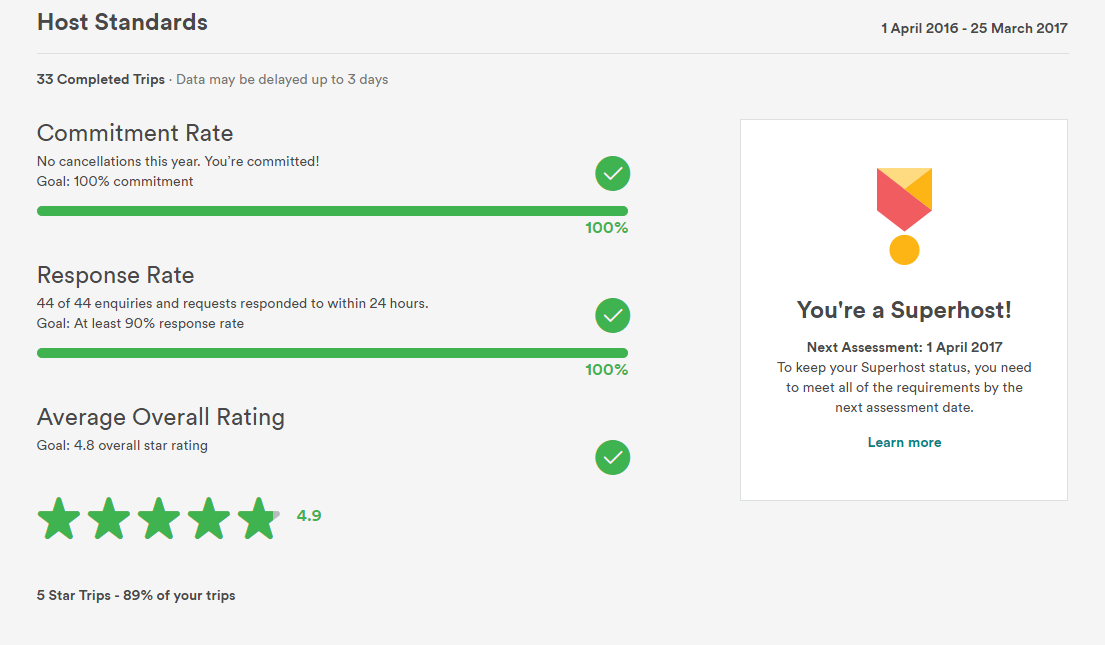Screen dimensions: 1105x645
Task: Click the Response Rate green checkmark icon
Action: [612, 316]
